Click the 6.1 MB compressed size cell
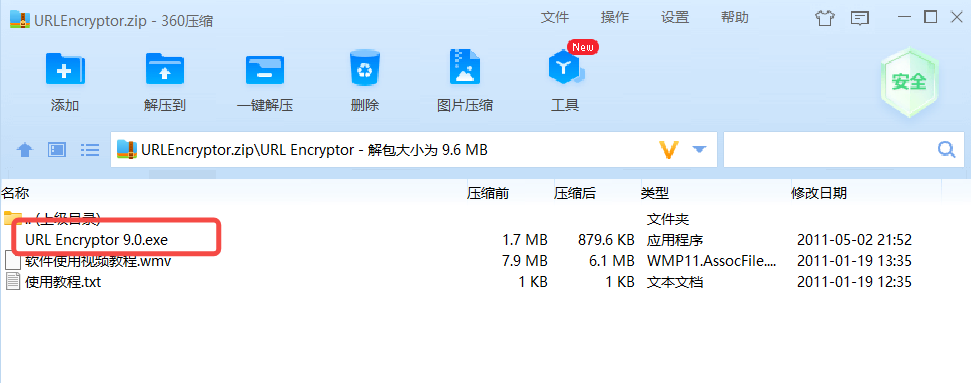The height and width of the screenshot is (383, 971). tap(612, 261)
